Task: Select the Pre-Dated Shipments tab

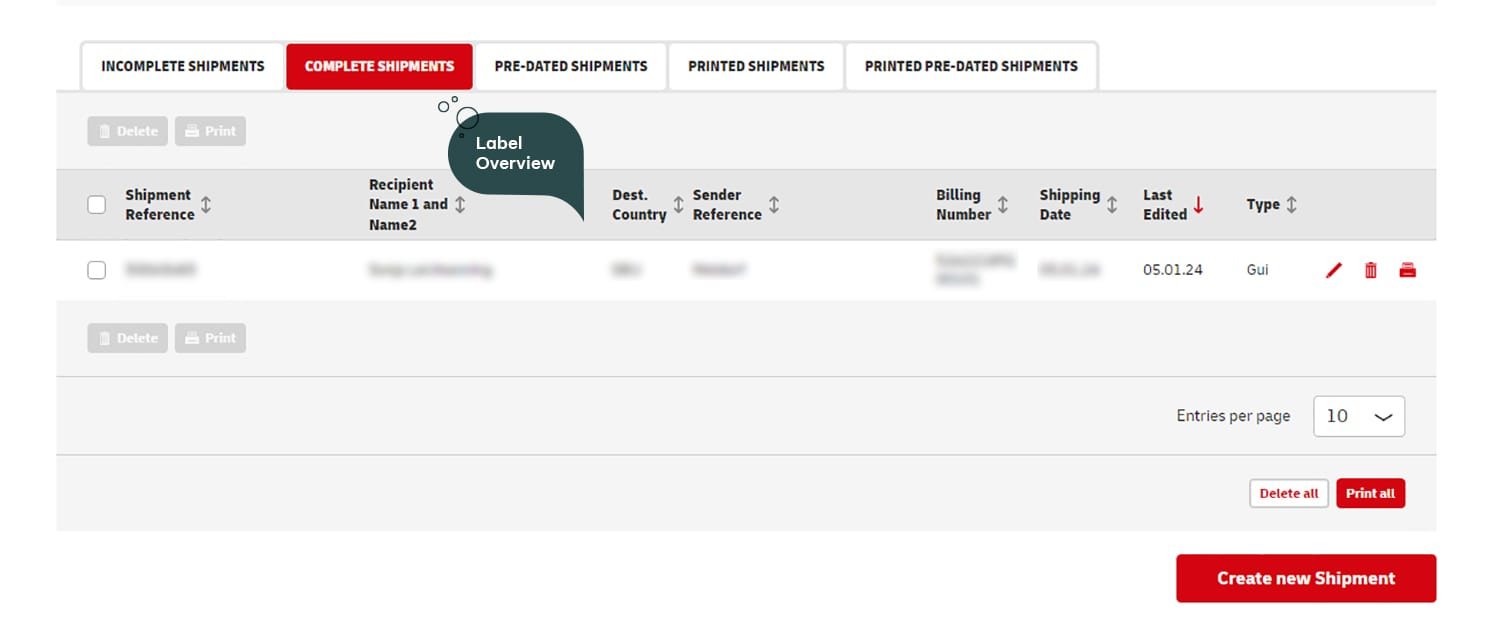Action: click(x=570, y=67)
